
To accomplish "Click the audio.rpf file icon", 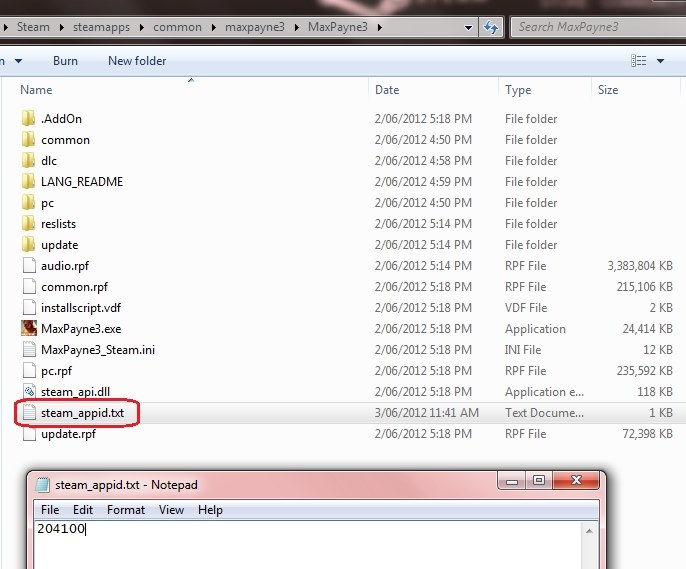I will click(x=29, y=265).
